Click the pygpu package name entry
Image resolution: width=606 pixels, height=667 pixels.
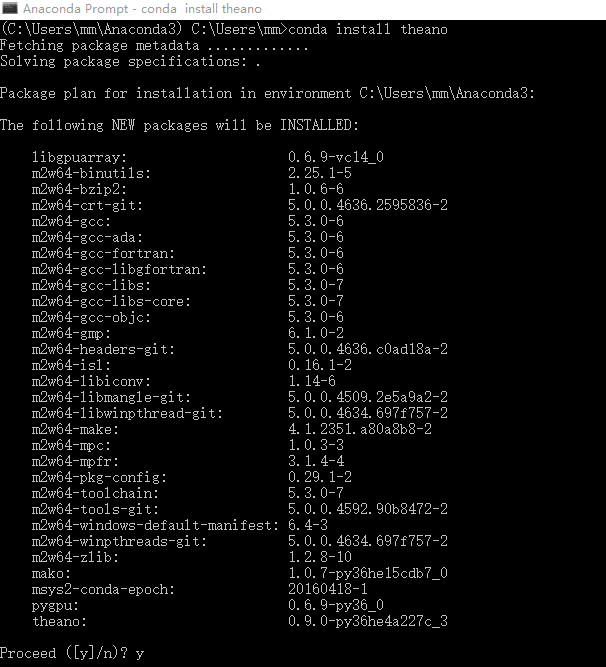(55, 606)
